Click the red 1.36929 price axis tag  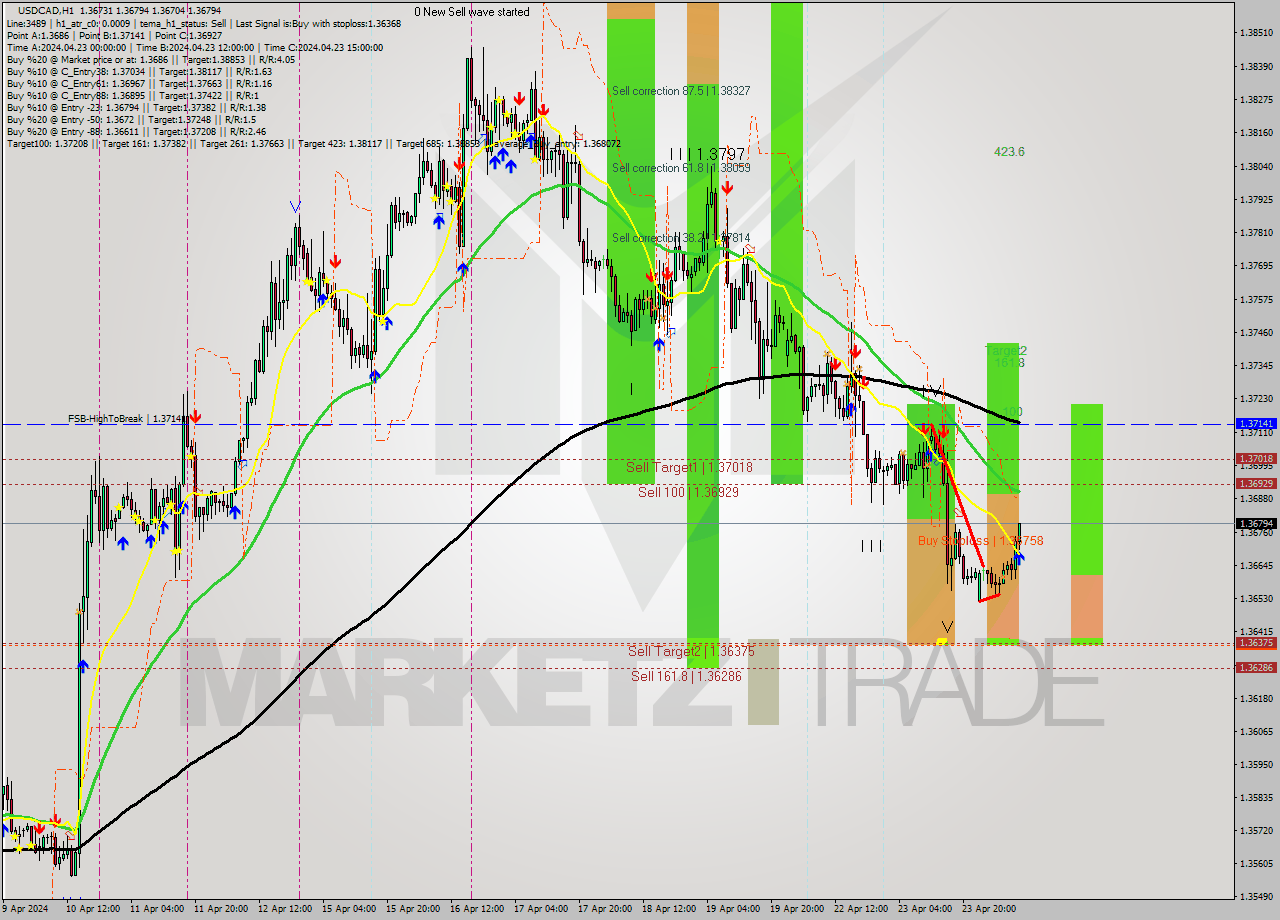click(1255, 483)
